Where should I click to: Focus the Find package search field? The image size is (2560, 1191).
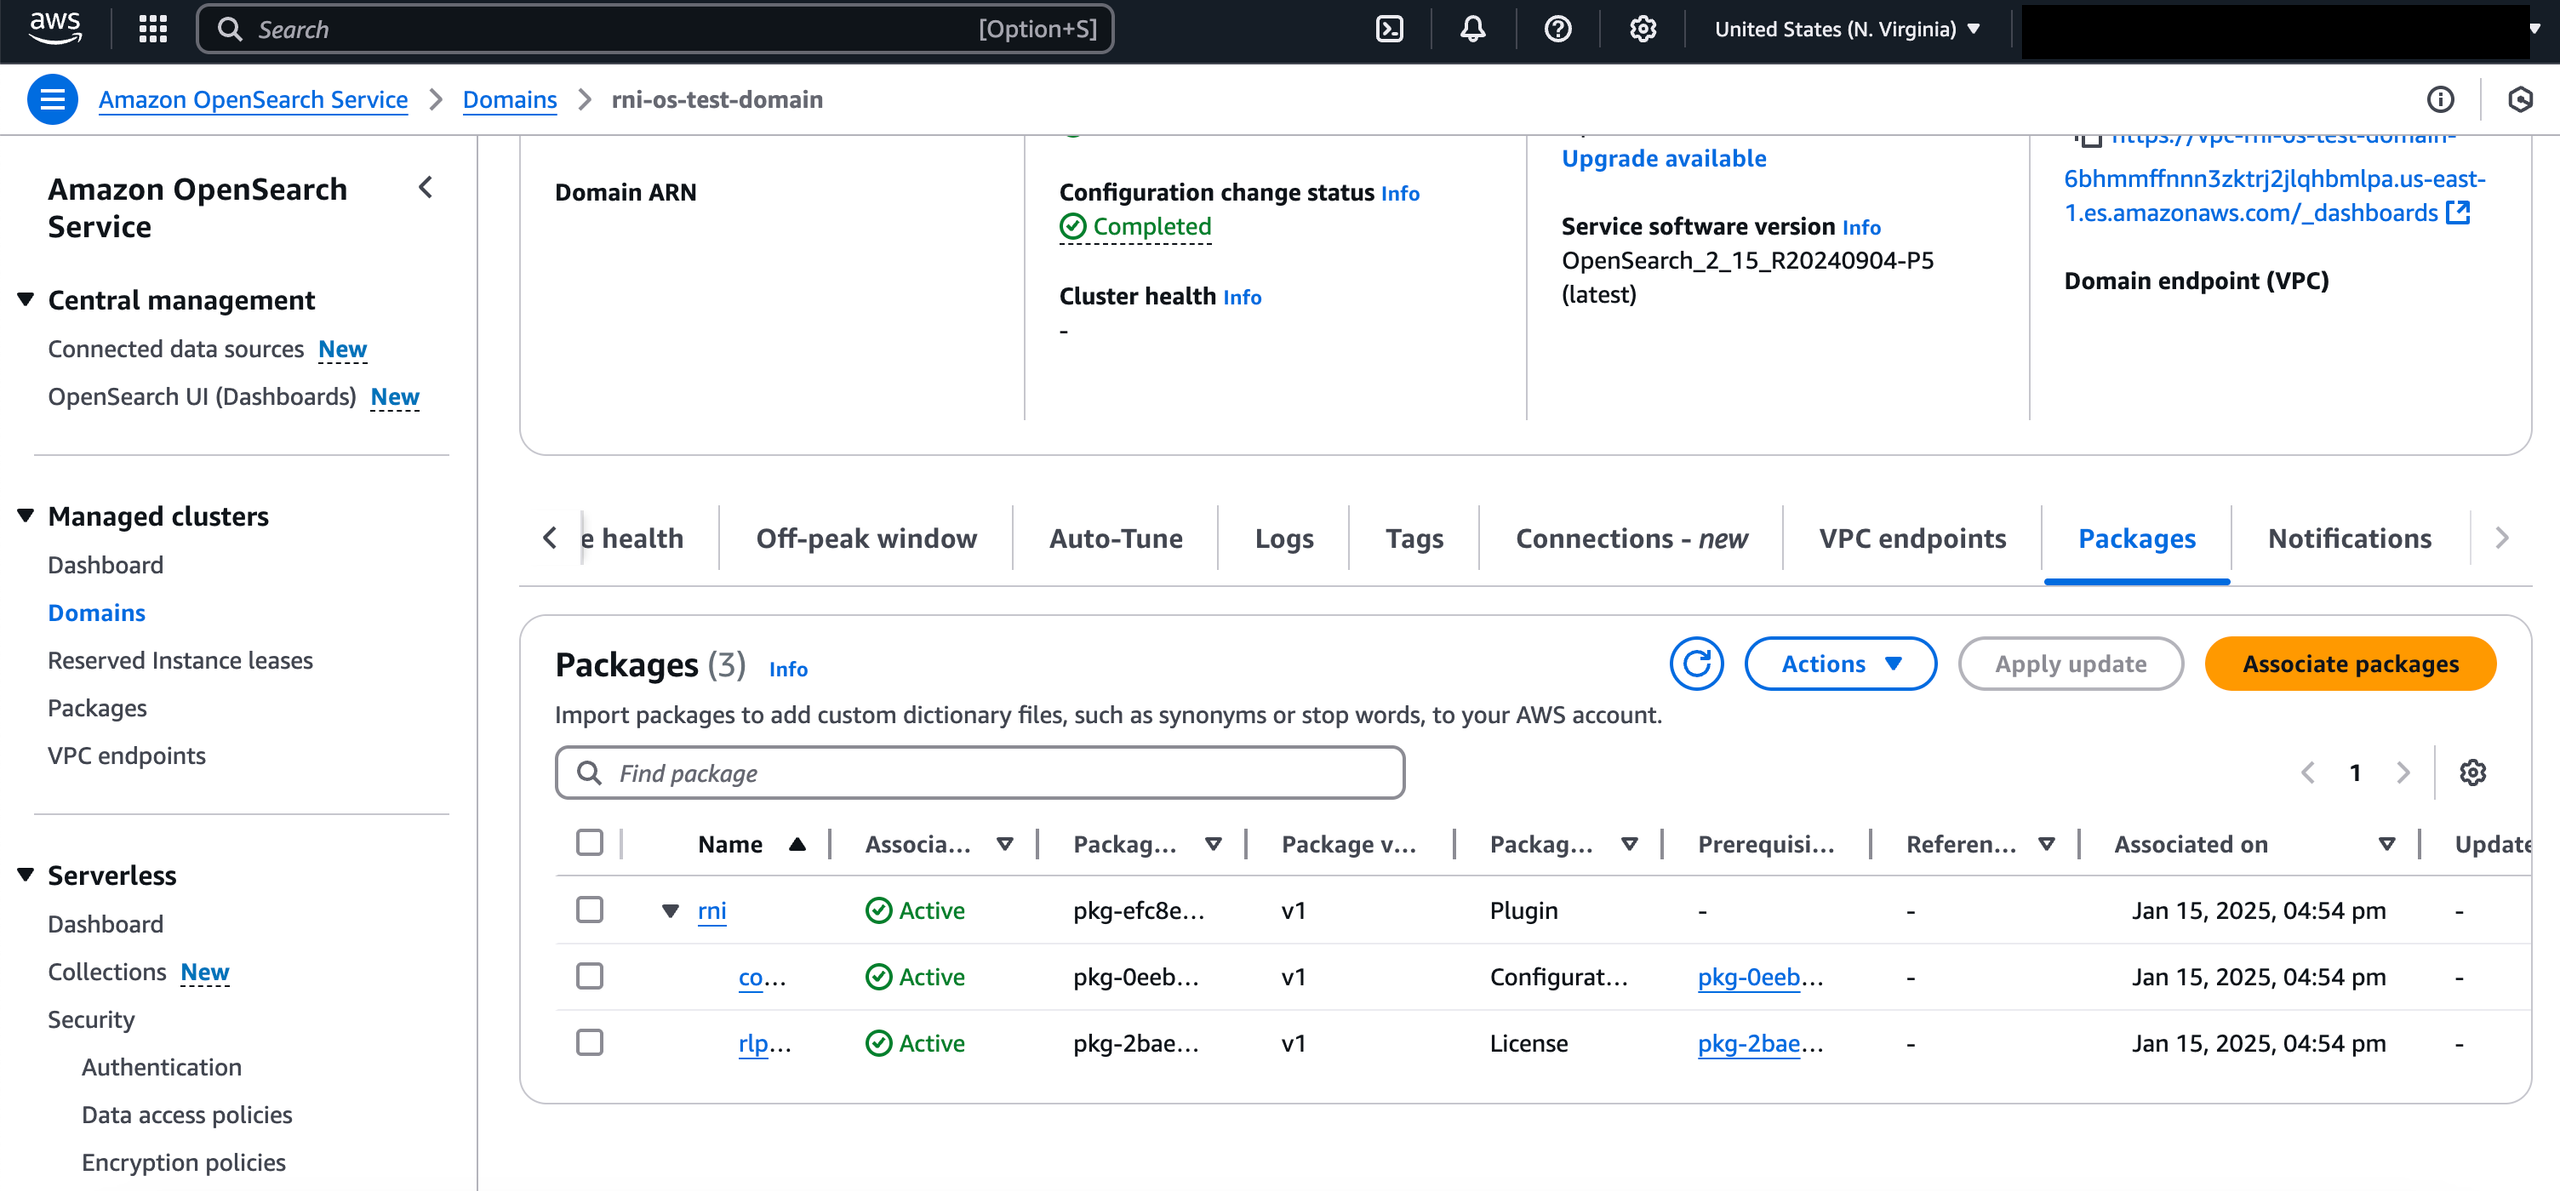coord(980,773)
